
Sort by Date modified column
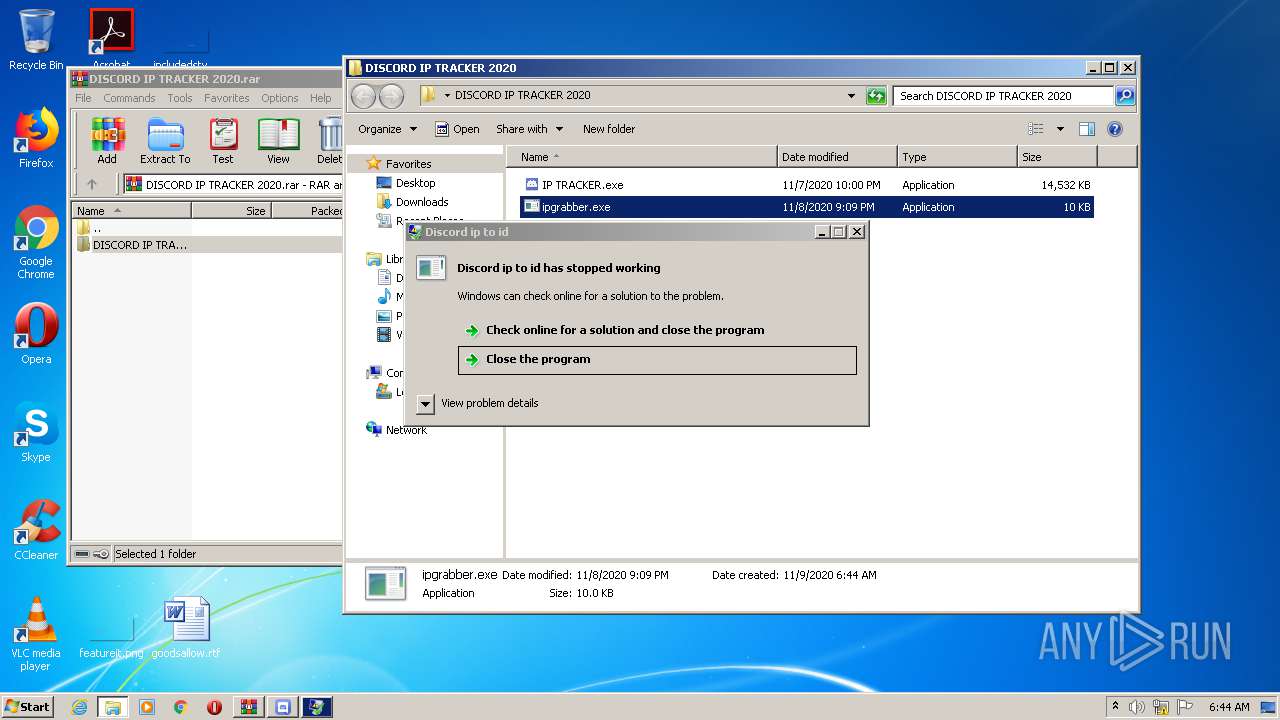tap(837, 157)
